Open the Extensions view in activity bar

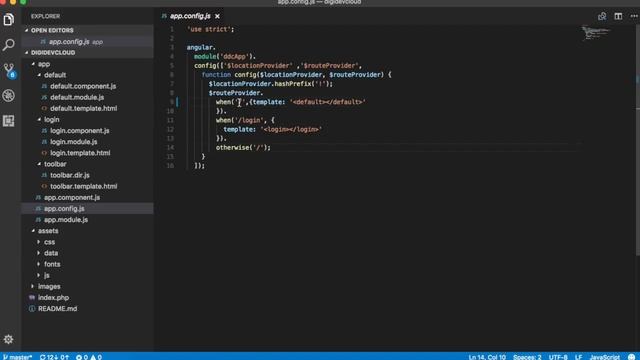click(x=9, y=121)
